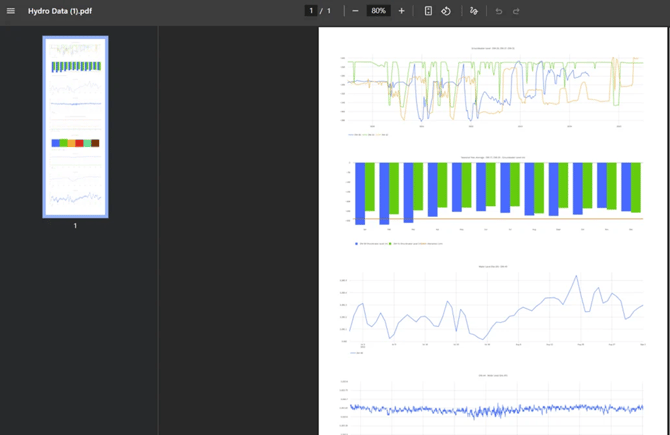Click the bottom noisy time-series chart

[x=495, y=408]
